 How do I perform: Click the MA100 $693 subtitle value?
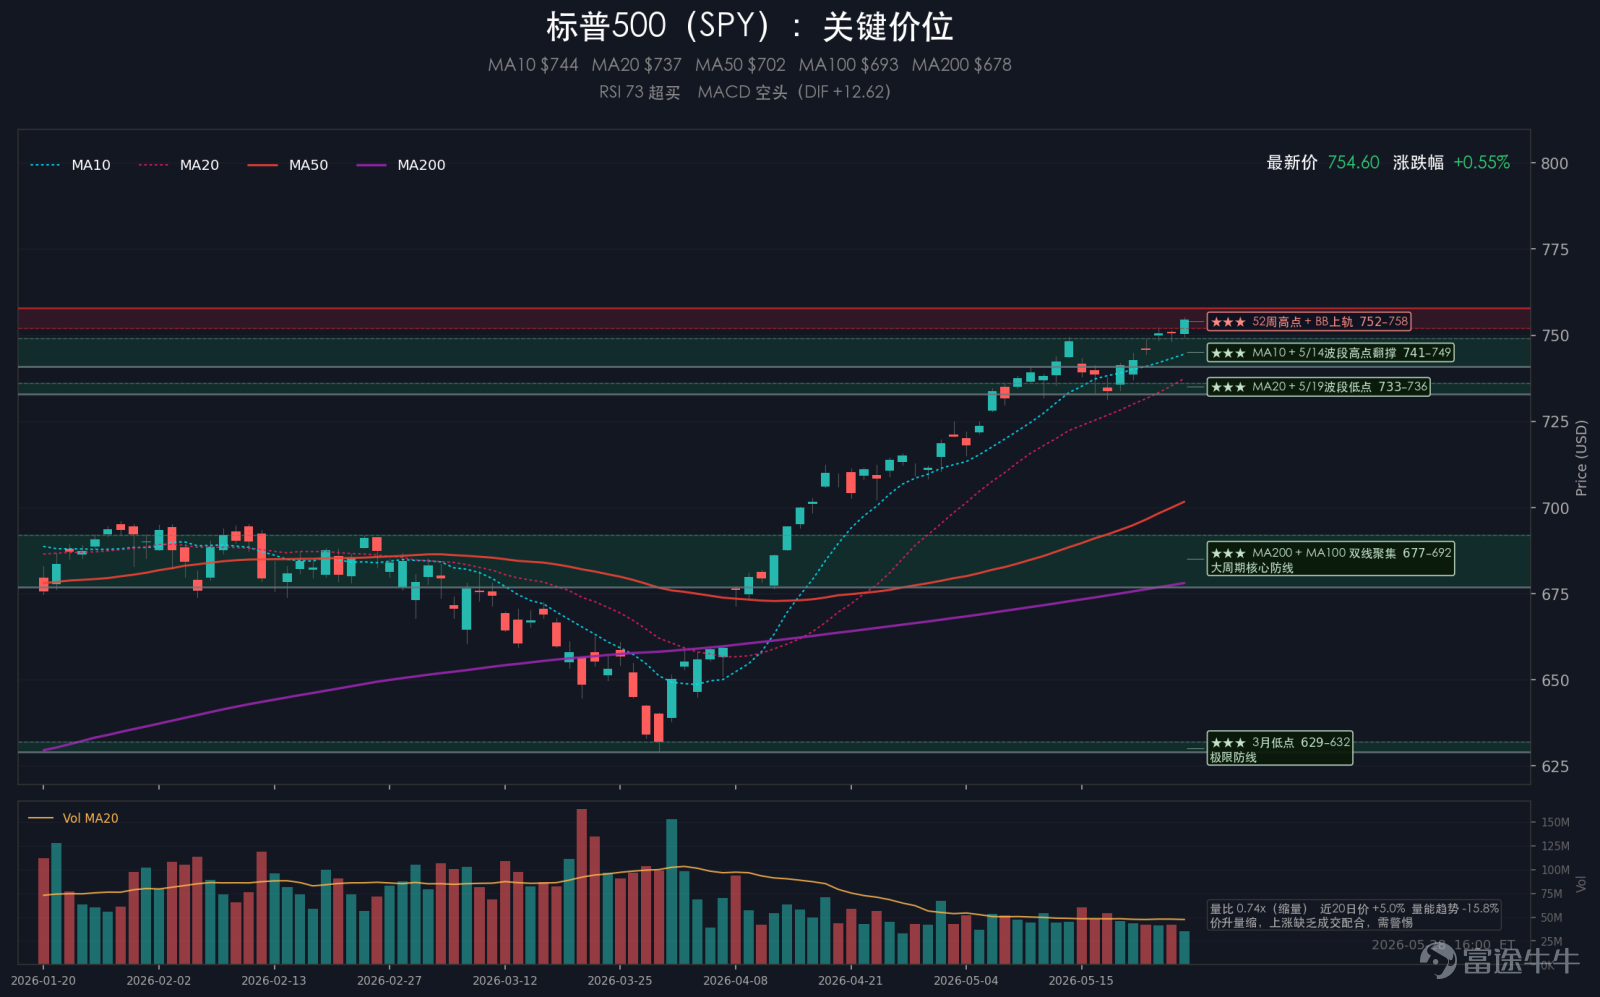click(848, 65)
